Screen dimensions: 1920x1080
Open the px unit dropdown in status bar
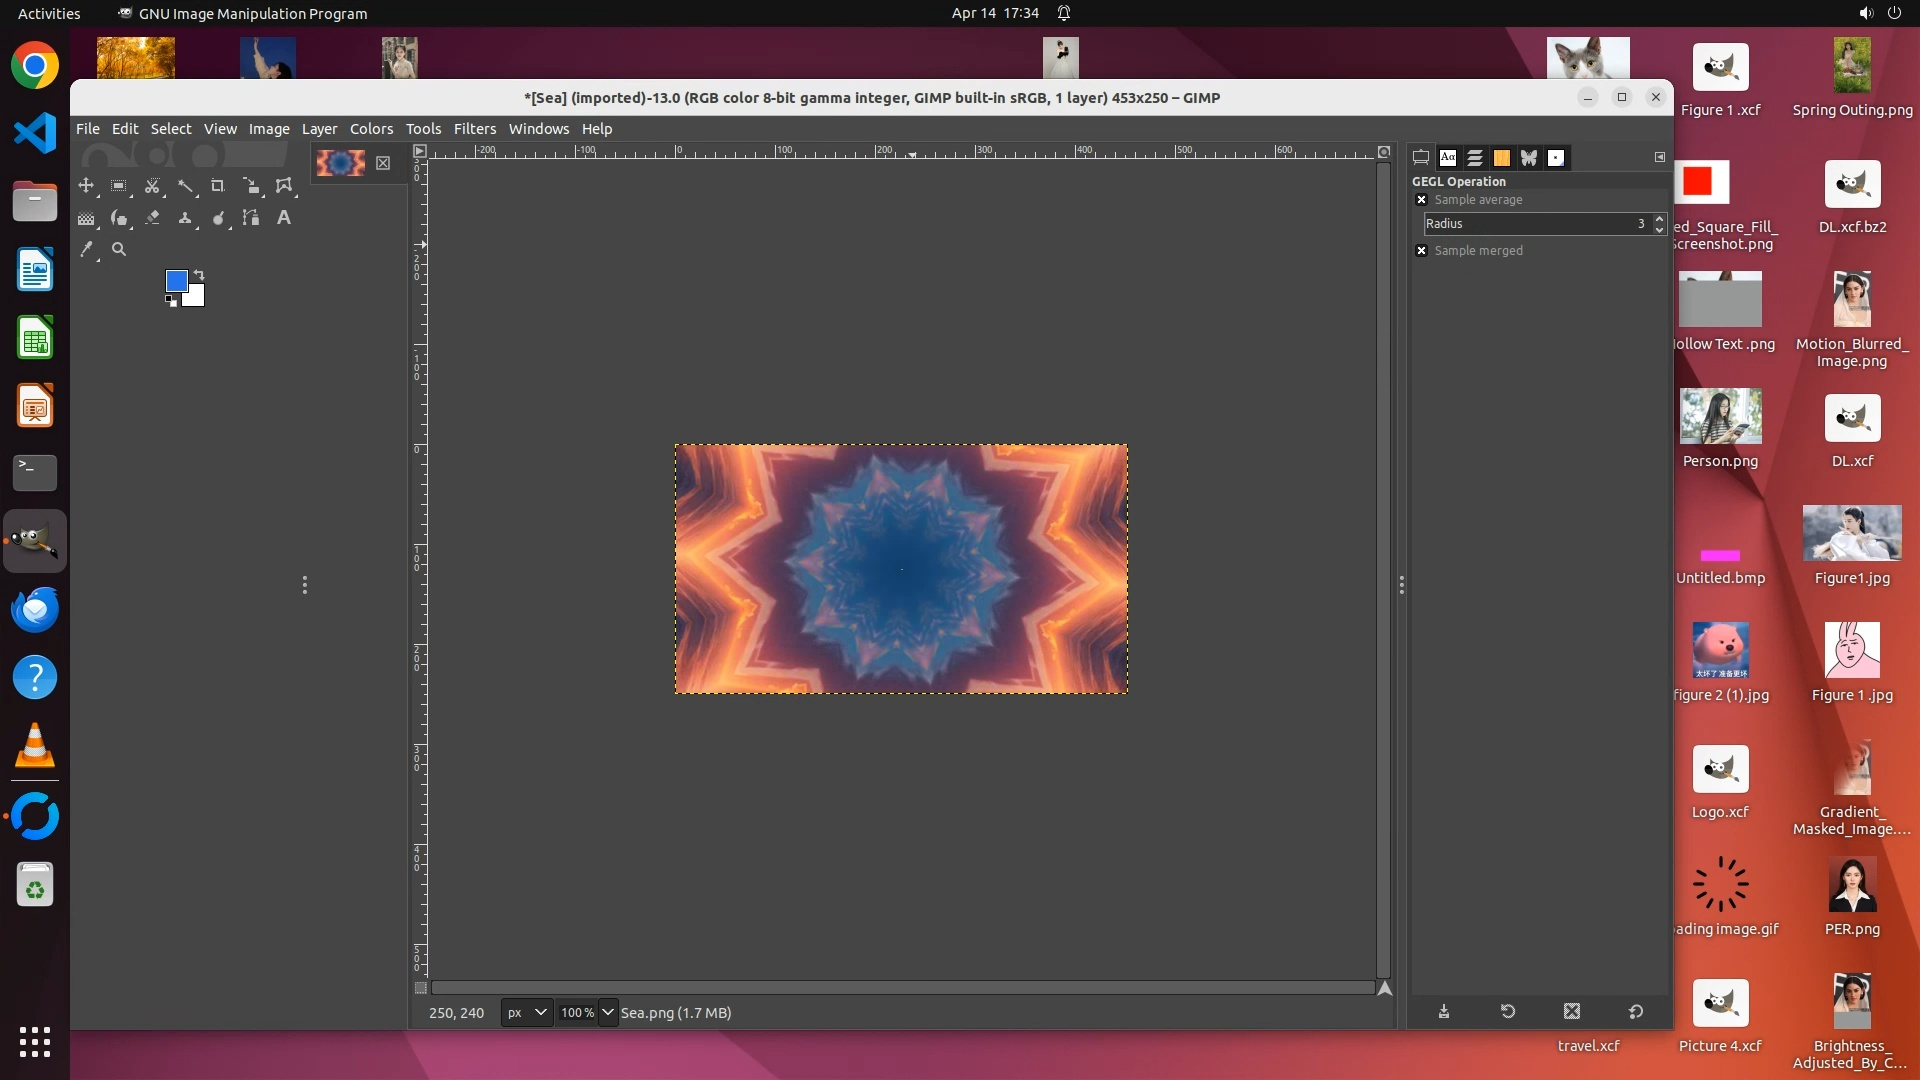point(526,1013)
